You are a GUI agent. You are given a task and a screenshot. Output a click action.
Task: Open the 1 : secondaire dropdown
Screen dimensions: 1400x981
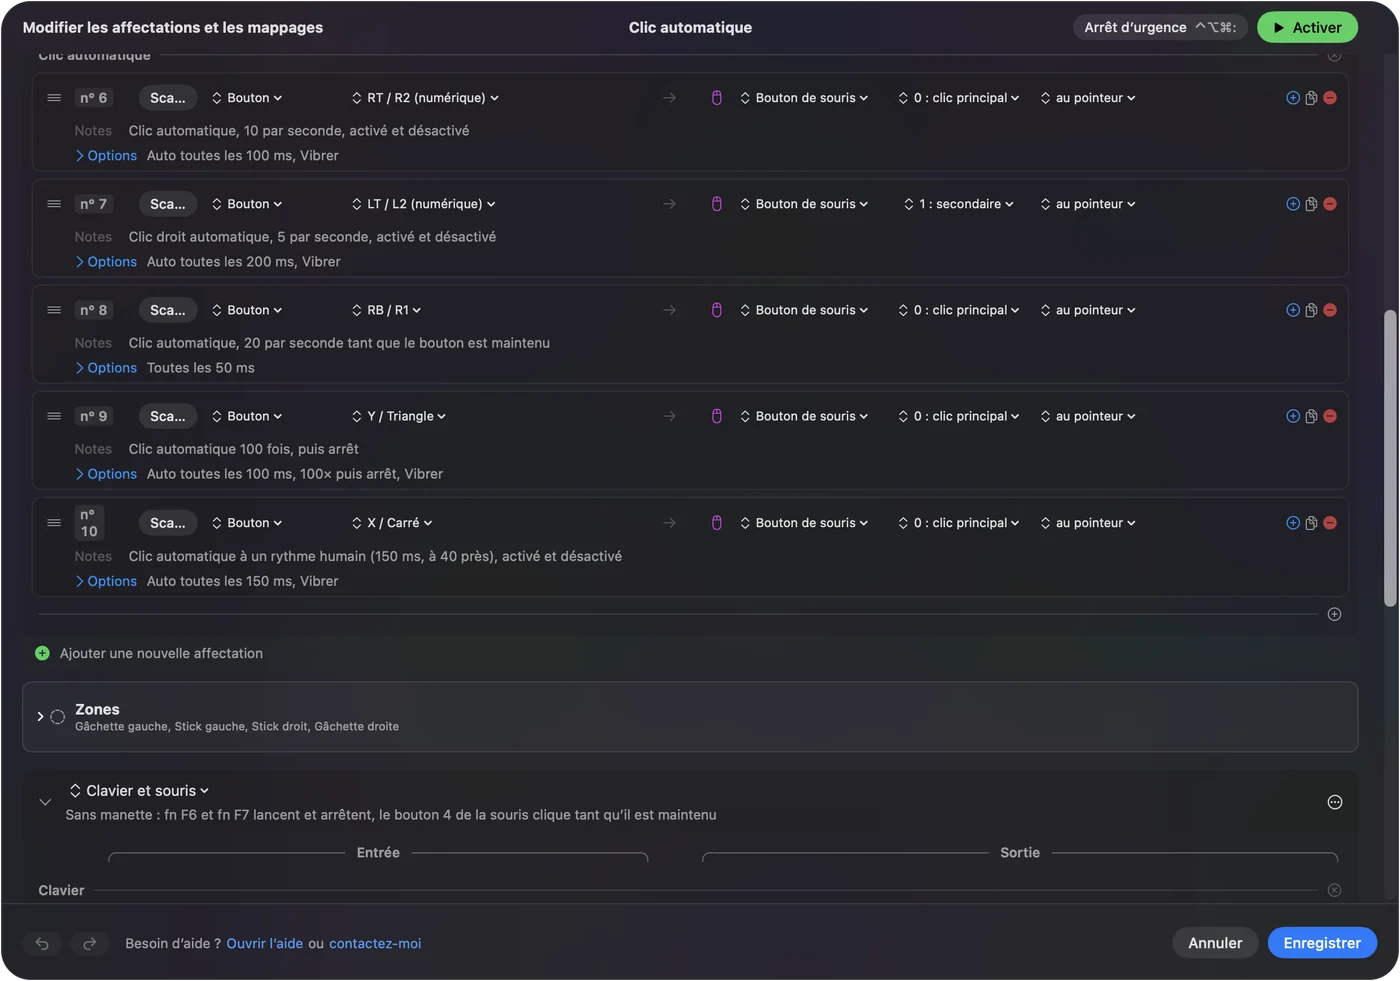pos(959,204)
